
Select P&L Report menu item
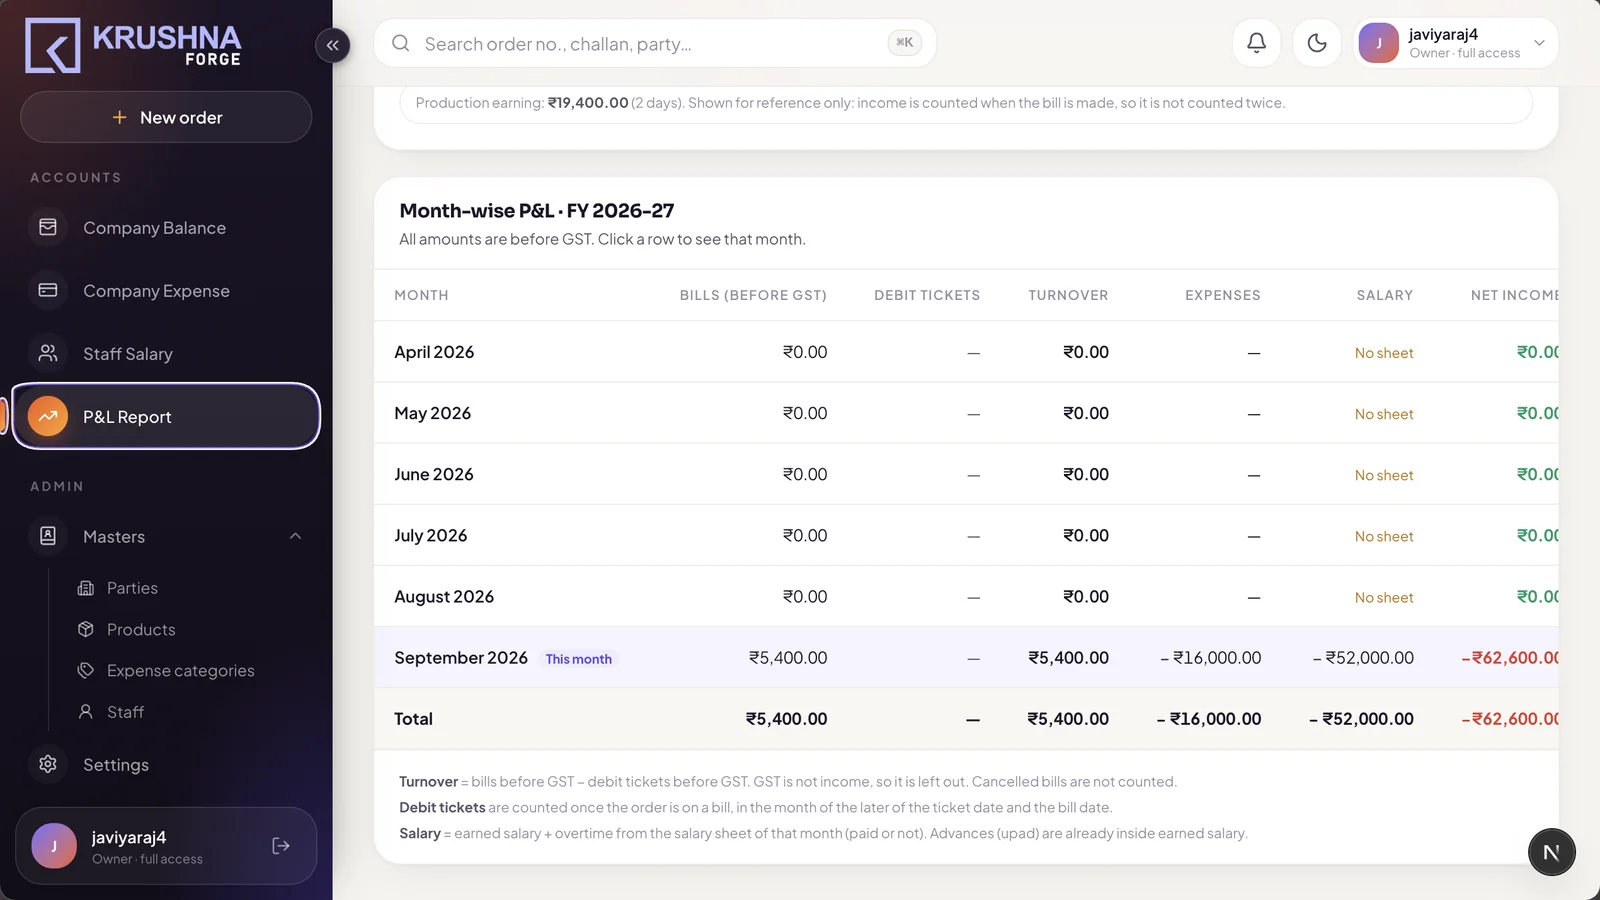click(x=166, y=416)
